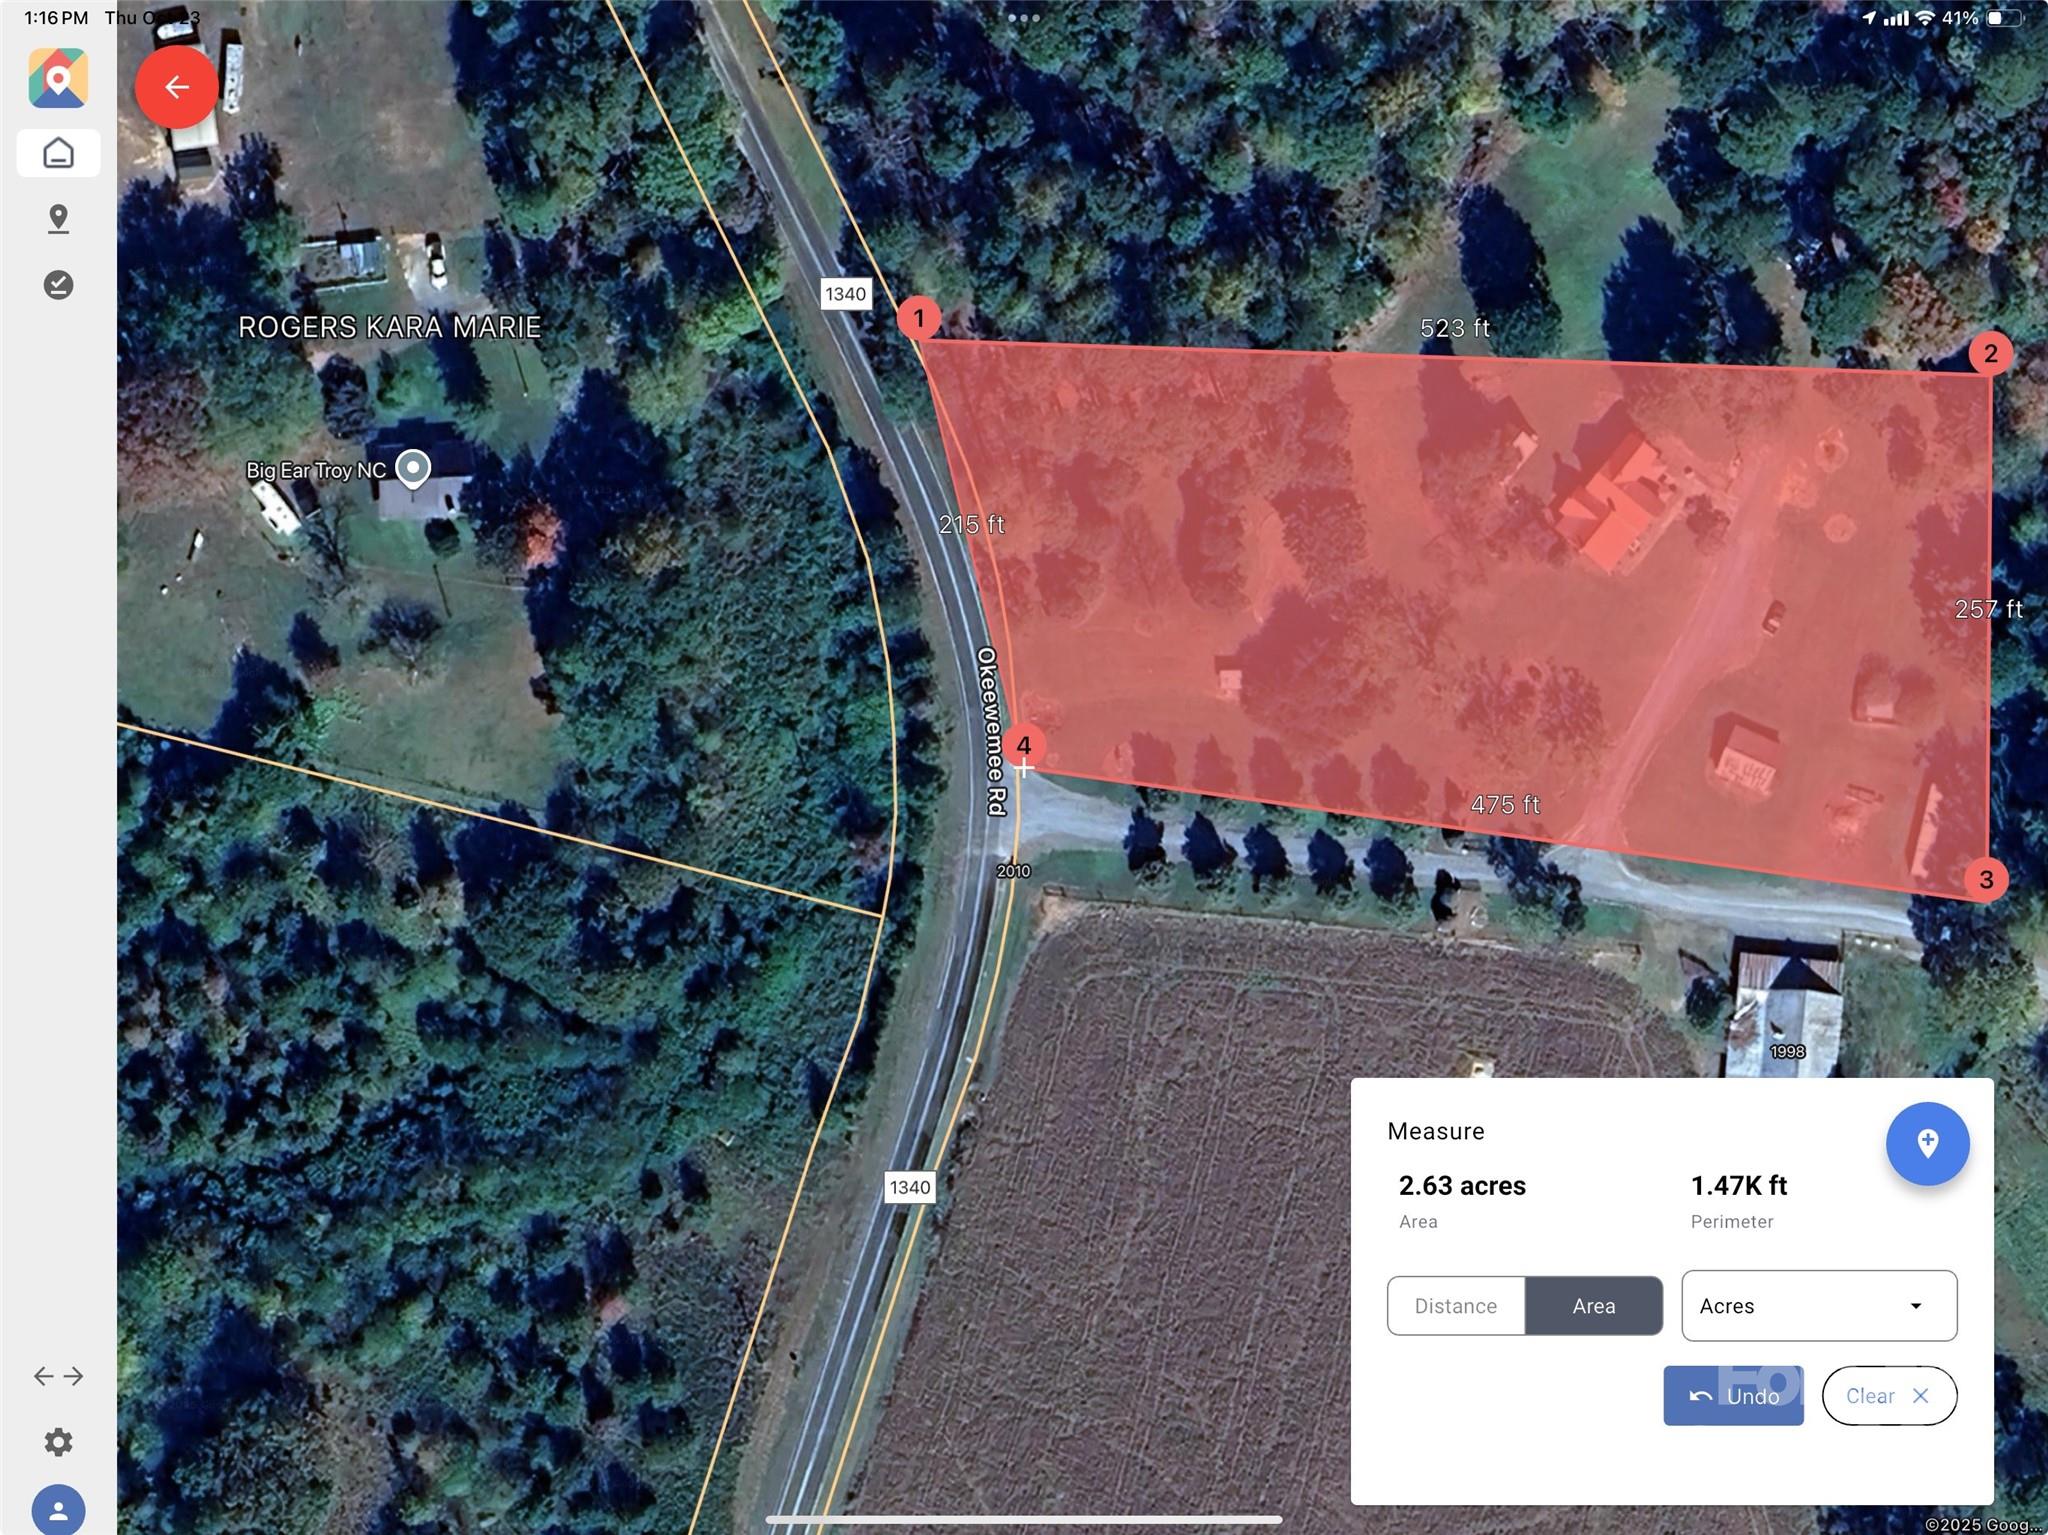The width and height of the screenshot is (2048, 1535).
Task: Click the app logo icon
Action: click(58, 78)
